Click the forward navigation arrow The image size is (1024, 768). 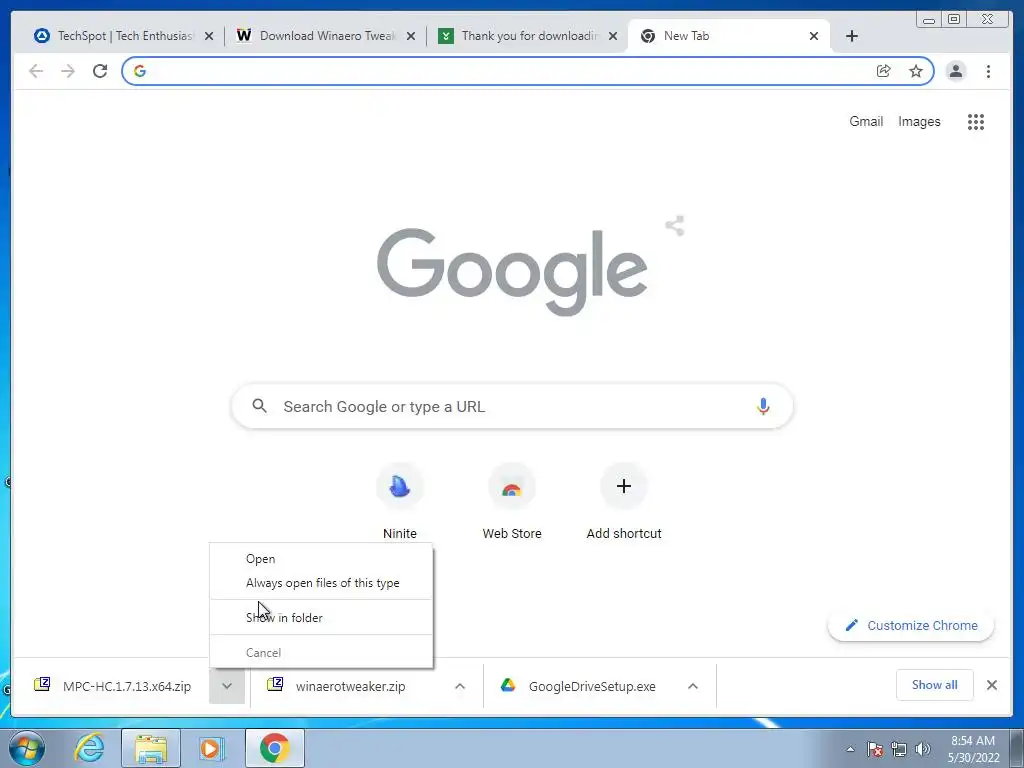[x=68, y=71]
